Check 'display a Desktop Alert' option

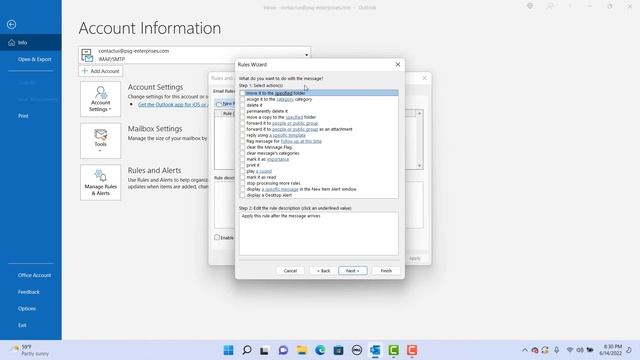pos(242,195)
